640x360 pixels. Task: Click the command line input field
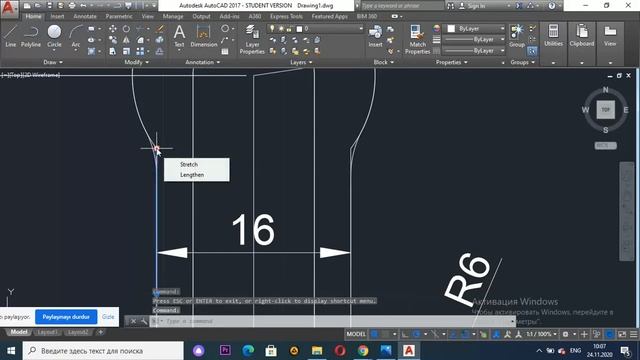(x=333, y=321)
